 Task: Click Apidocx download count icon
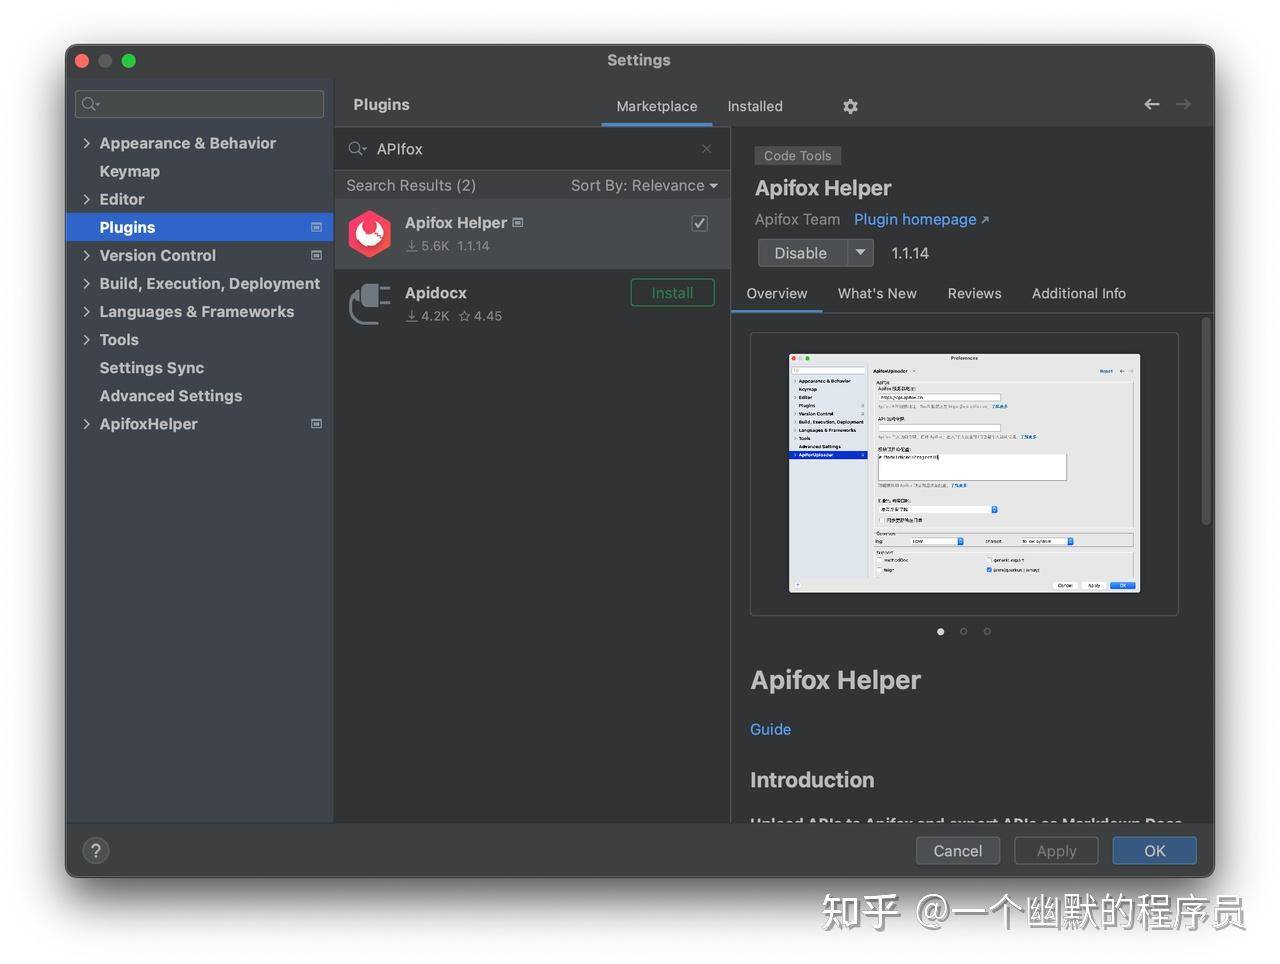(411, 316)
